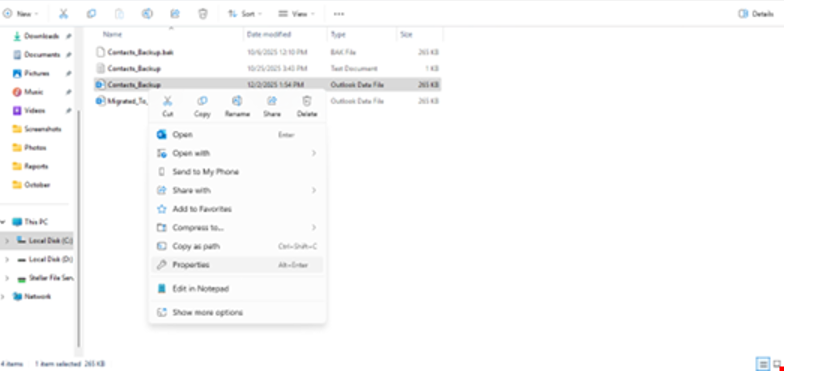Select the Contacts_Backup Text Document file
Screen dimensions: 817x376
[x=267, y=68]
